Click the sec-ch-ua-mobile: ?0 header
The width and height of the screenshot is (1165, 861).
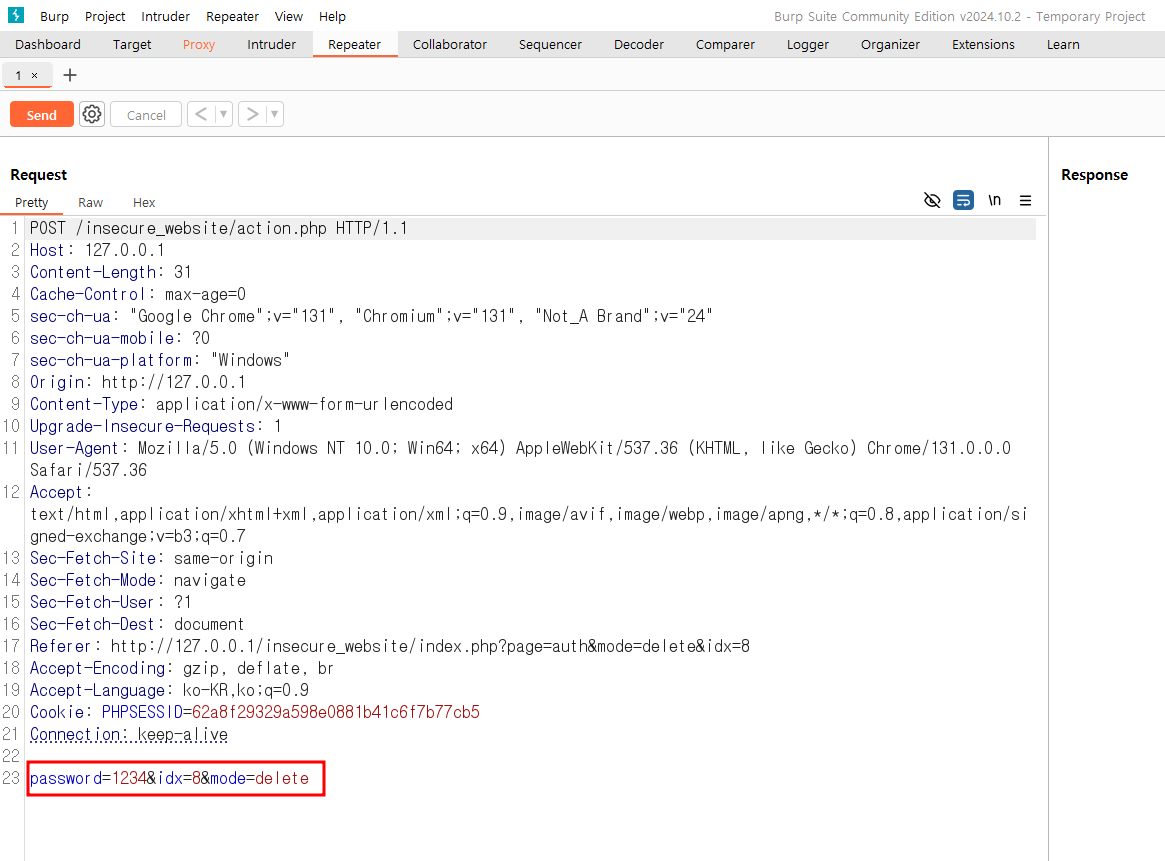coord(120,338)
